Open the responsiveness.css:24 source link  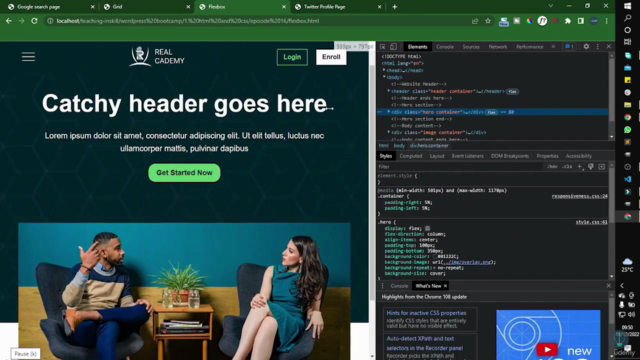[579, 196]
